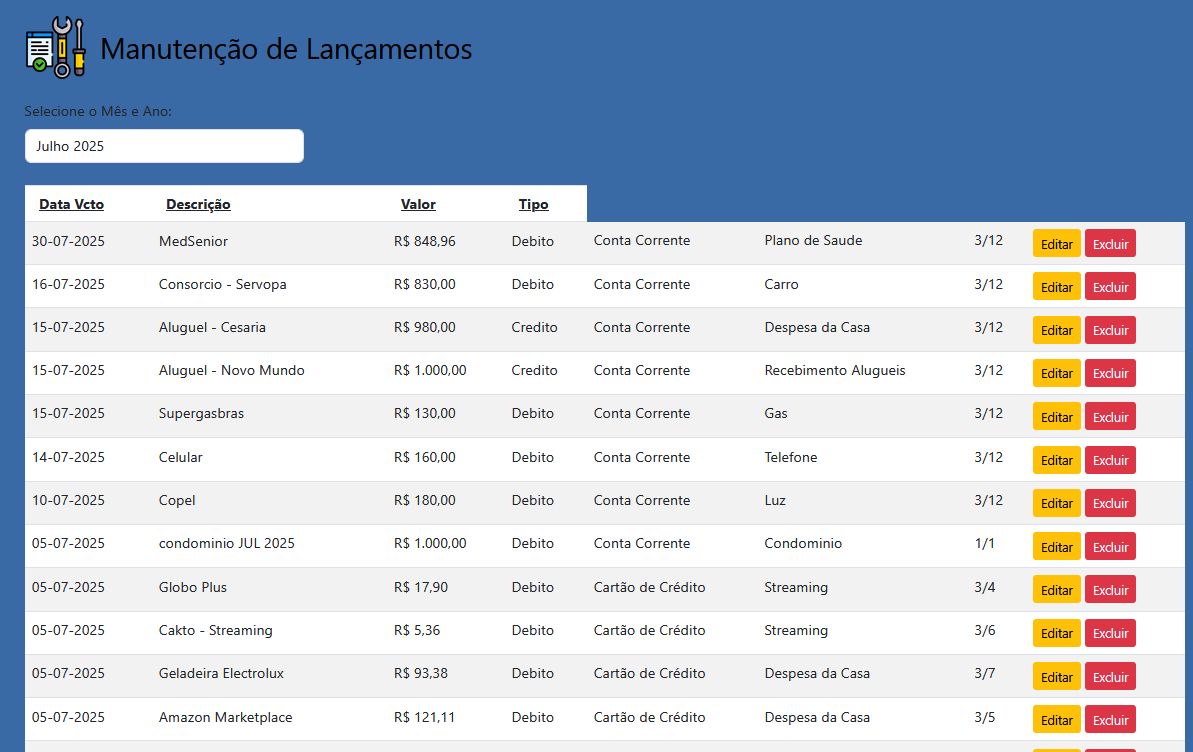The width and height of the screenshot is (1193, 752).
Task: Edit the Consorcio - Servopa entry
Action: [1056, 287]
